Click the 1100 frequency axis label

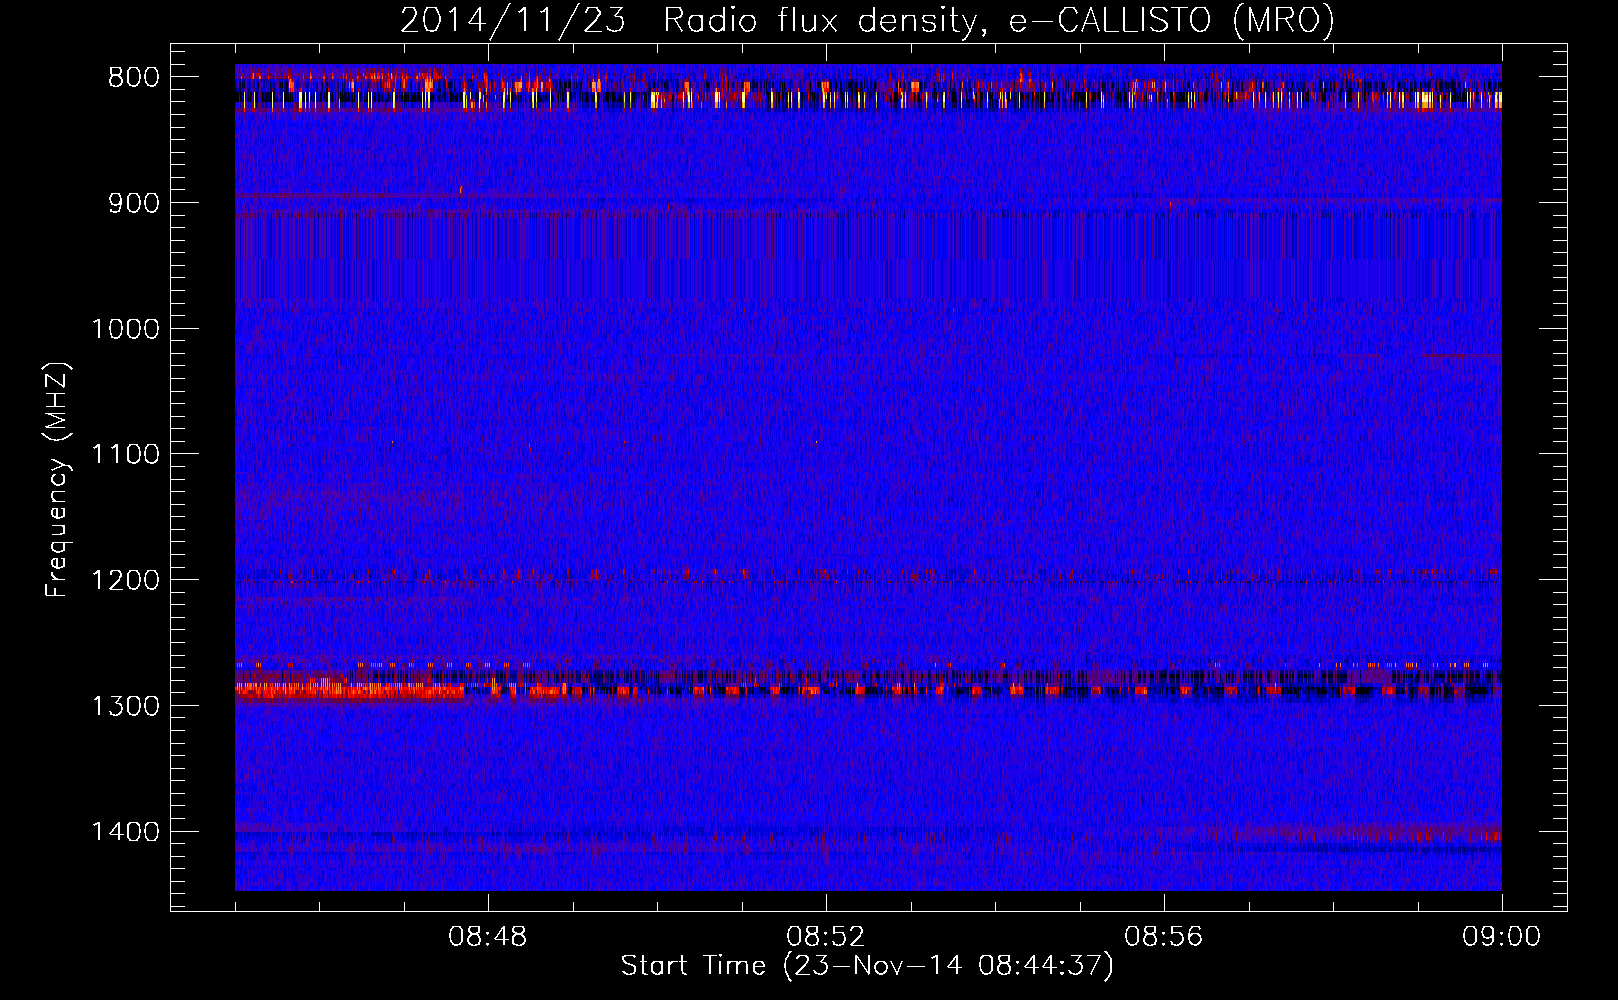click(125, 454)
